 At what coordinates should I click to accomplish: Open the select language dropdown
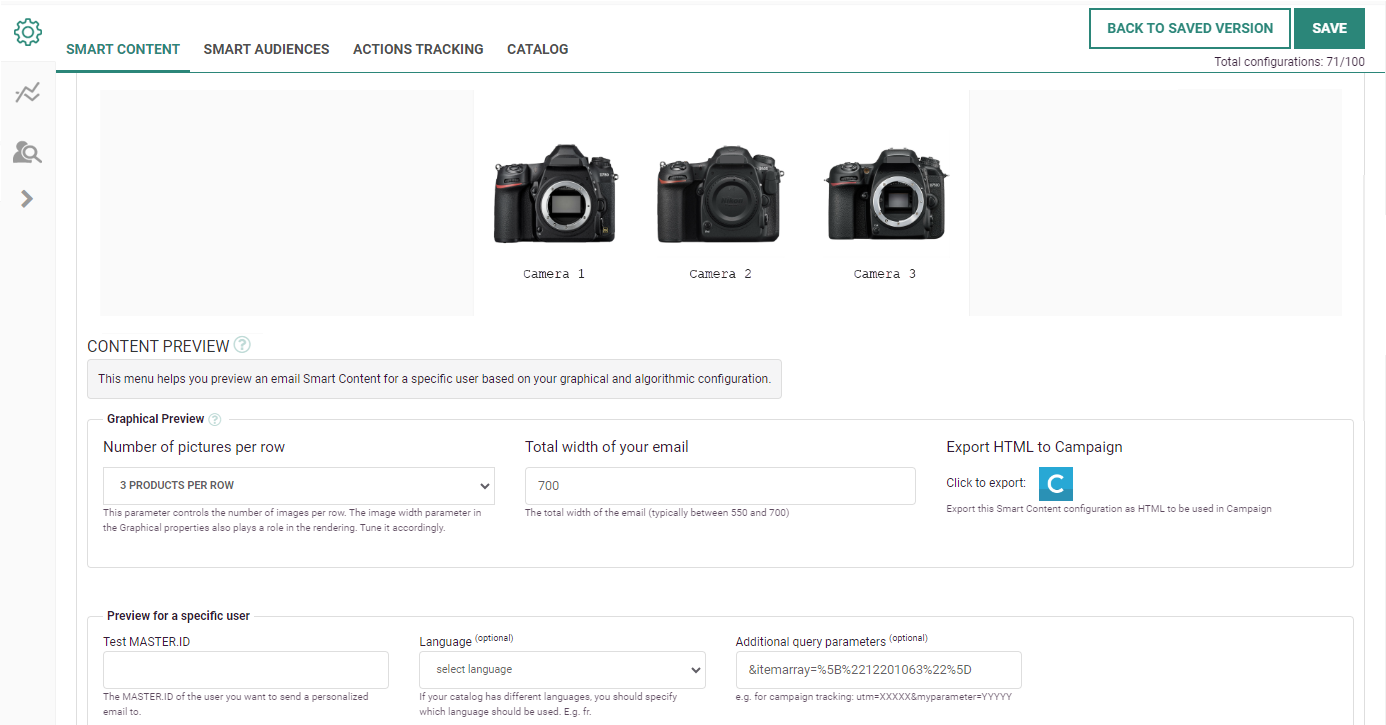pyautogui.click(x=562, y=669)
